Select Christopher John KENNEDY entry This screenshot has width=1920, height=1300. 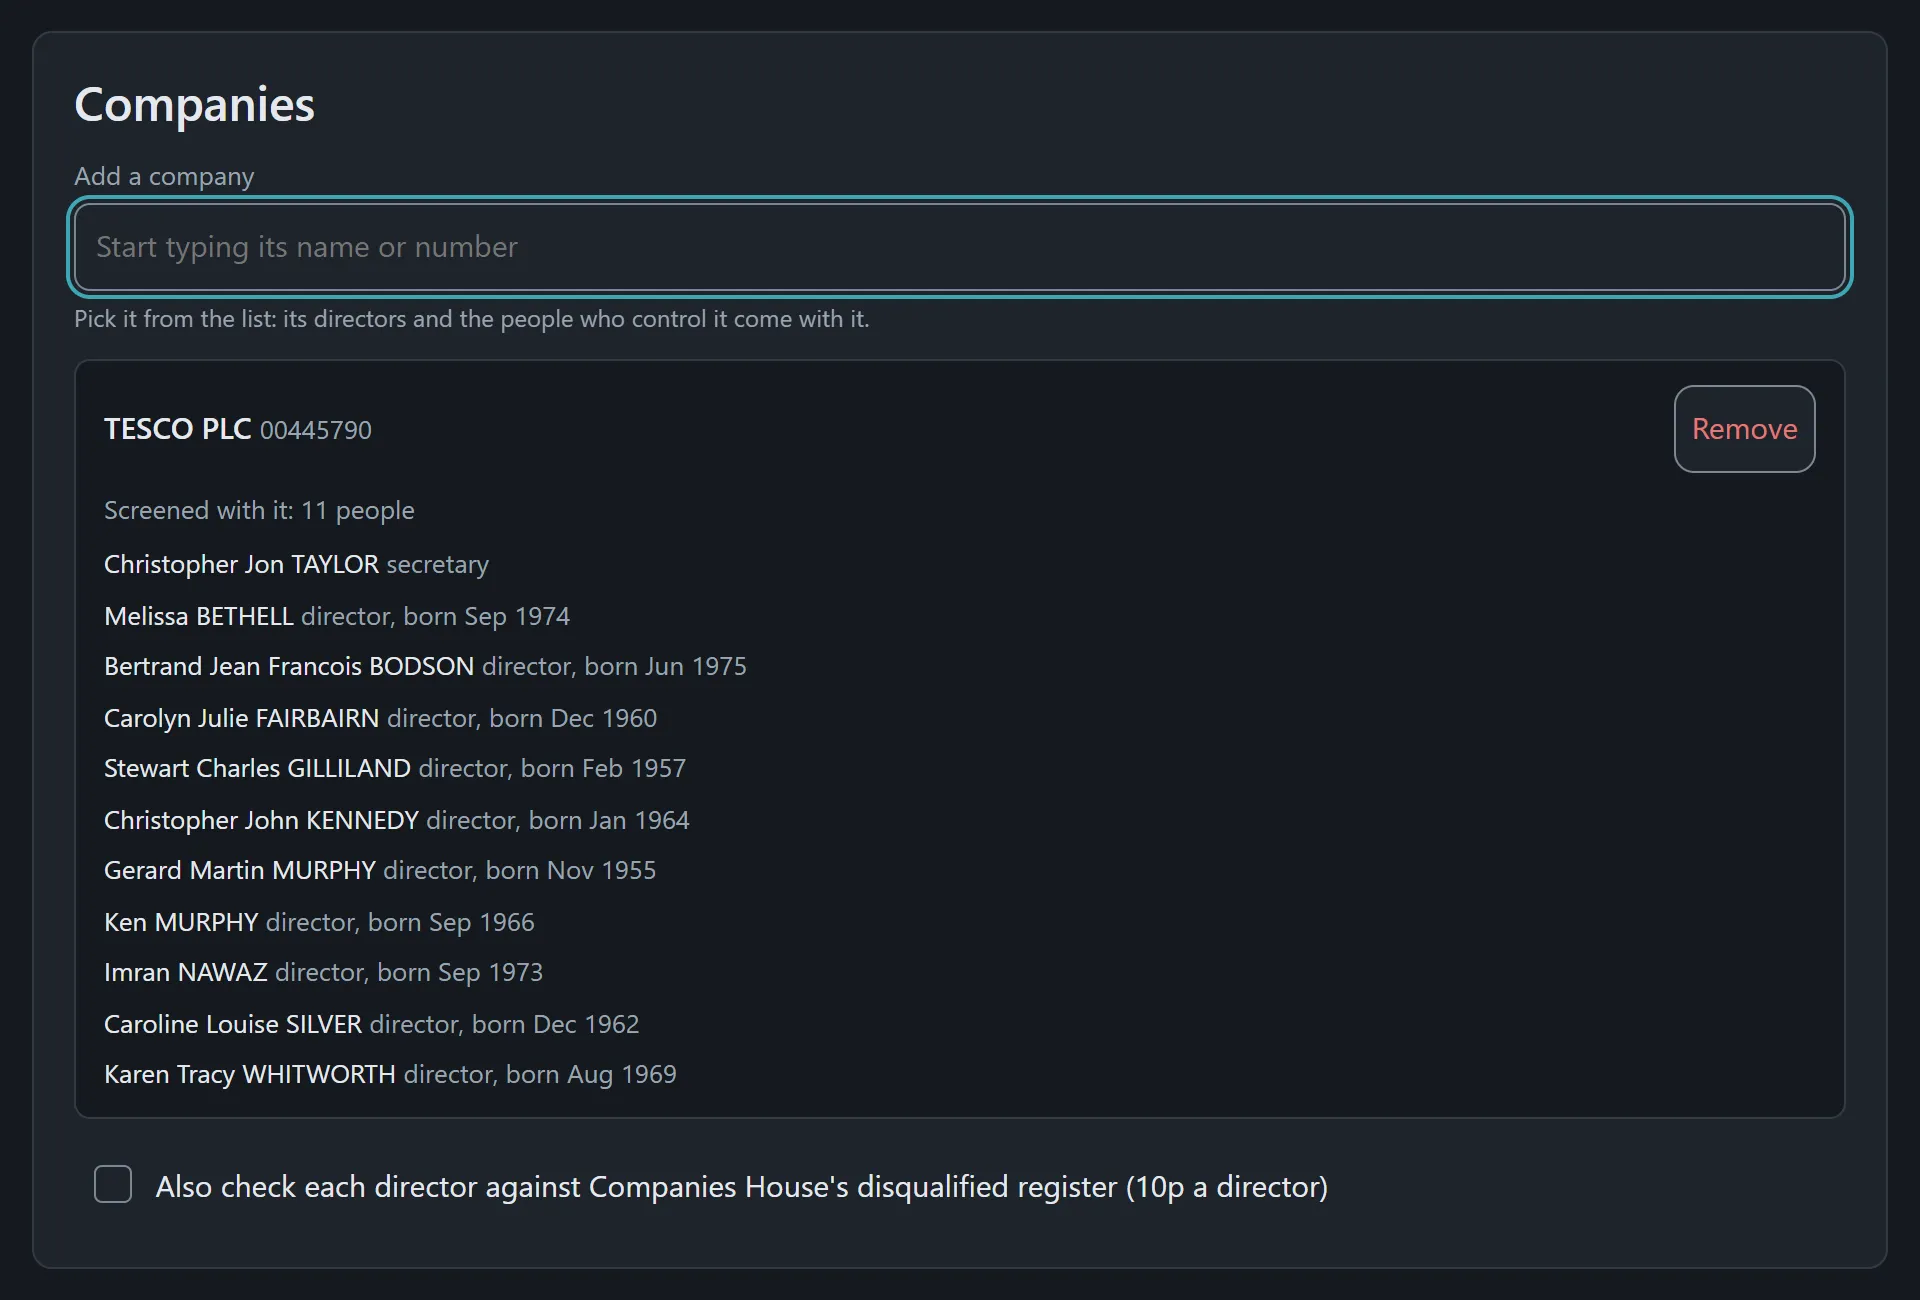pyautogui.click(x=397, y=820)
